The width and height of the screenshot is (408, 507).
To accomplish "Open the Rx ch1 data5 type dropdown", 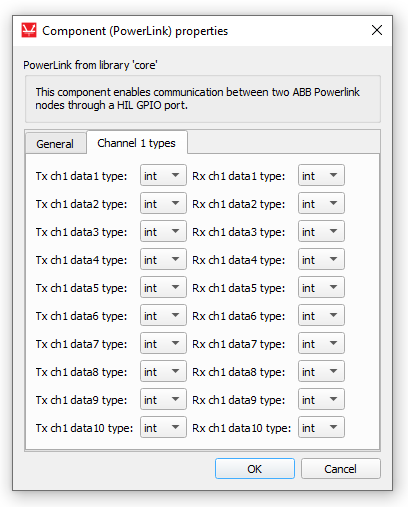I will (321, 287).
